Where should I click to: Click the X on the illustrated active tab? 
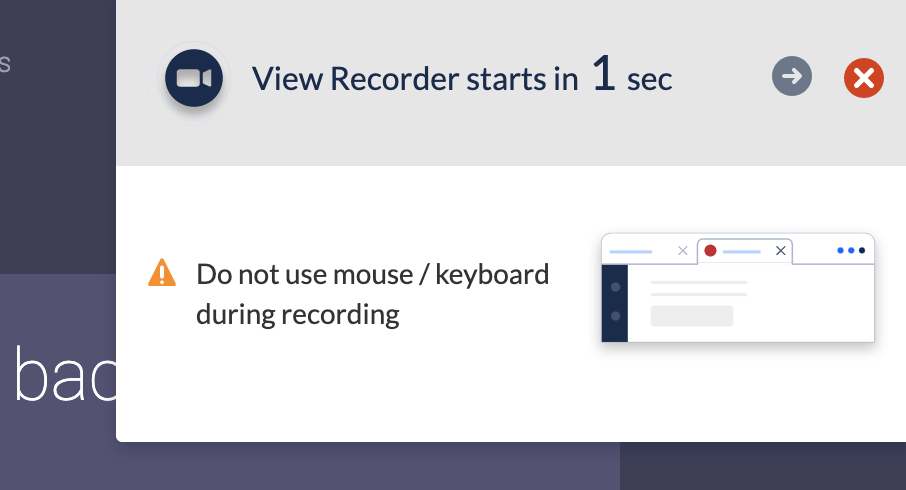coord(782,250)
